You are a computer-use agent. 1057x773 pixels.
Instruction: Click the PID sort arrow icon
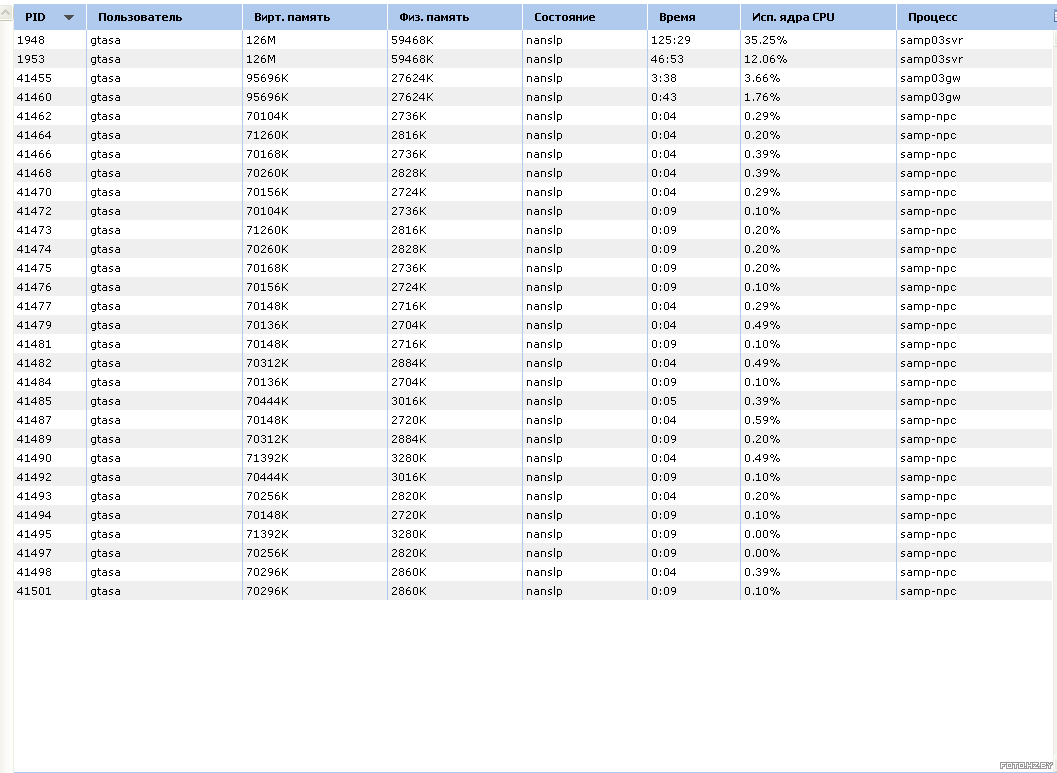pyautogui.click(x=69, y=18)
